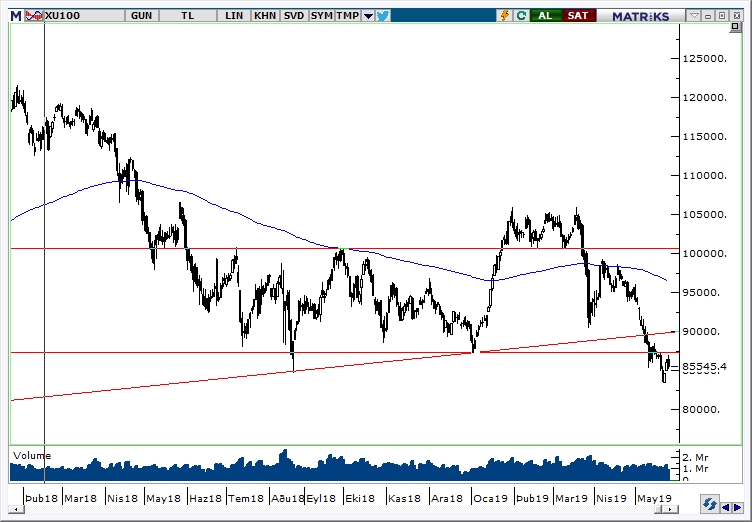Click the Oca19 date axis label

(490, 498)
